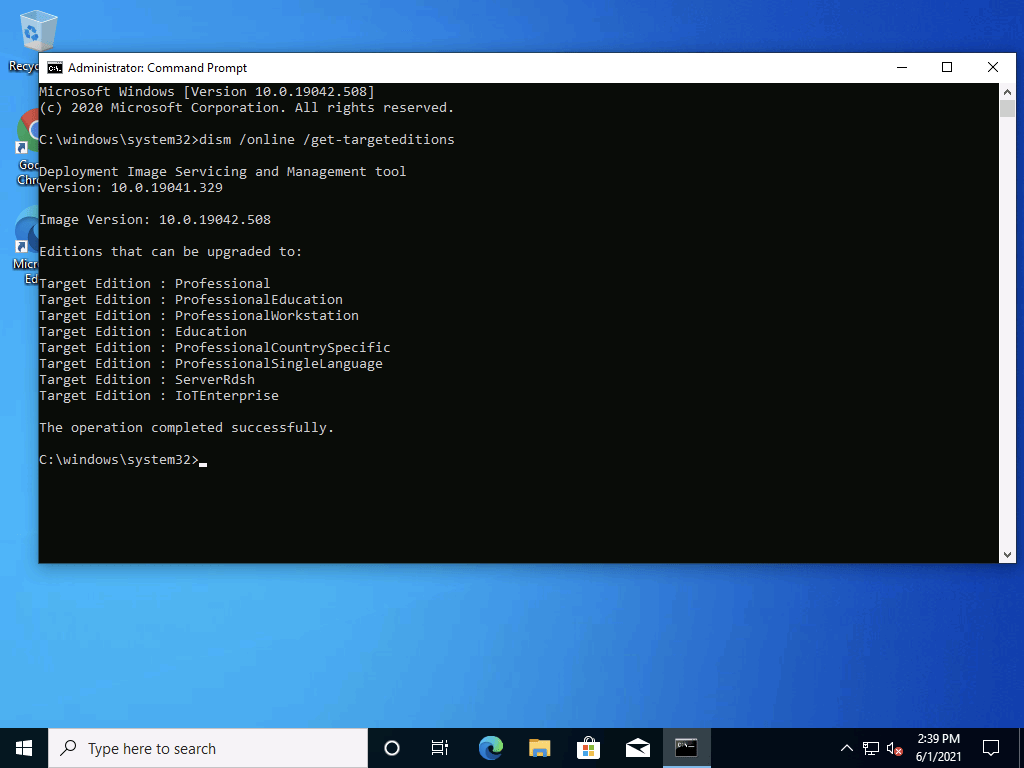Click the console scrollbar thumb
The image size is (1024, 768).
(x=1009, y=110)
